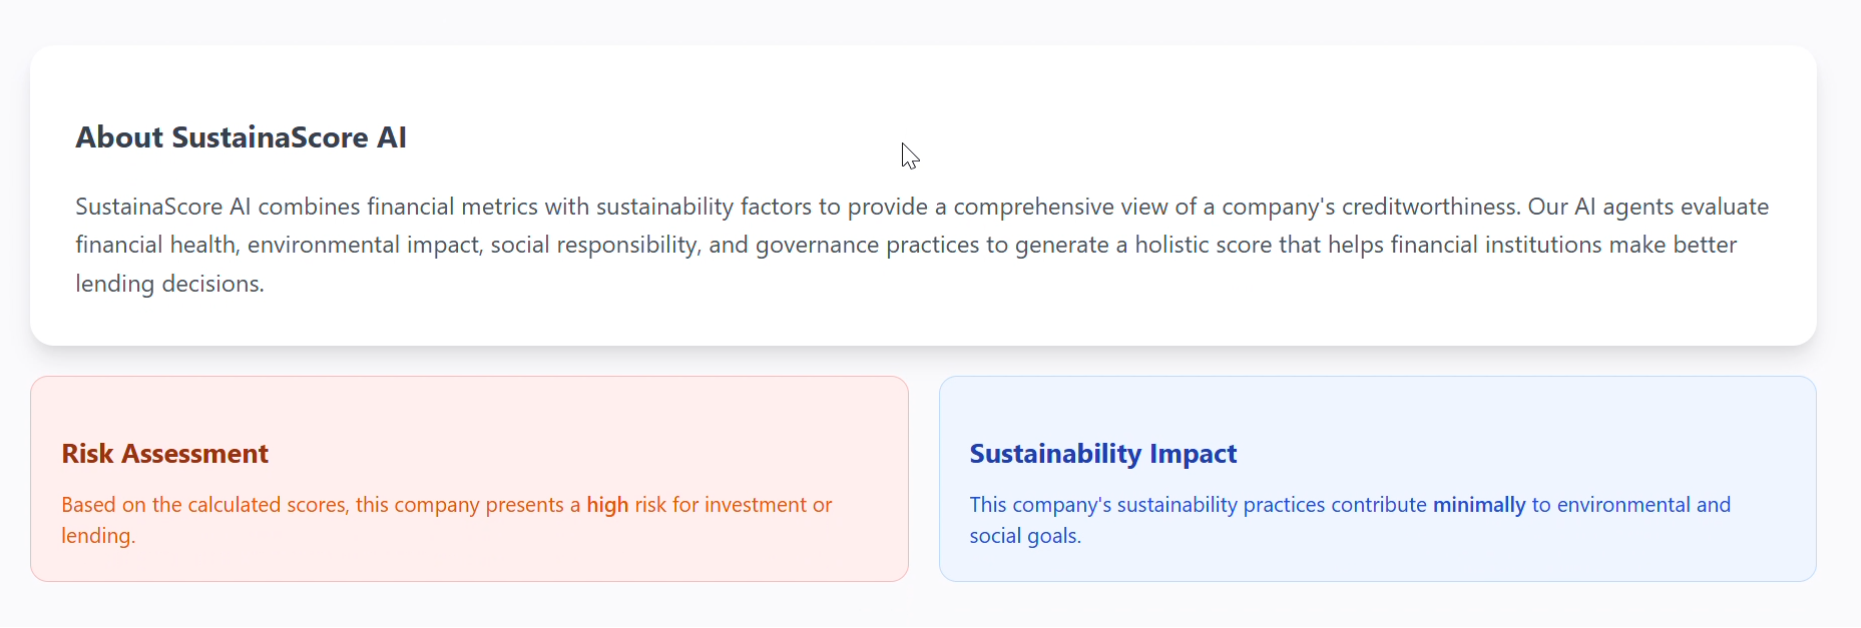1861x628 pixels.
Task: Click the bold word "minimally" in sustainability text
Action: (1479, 505)
